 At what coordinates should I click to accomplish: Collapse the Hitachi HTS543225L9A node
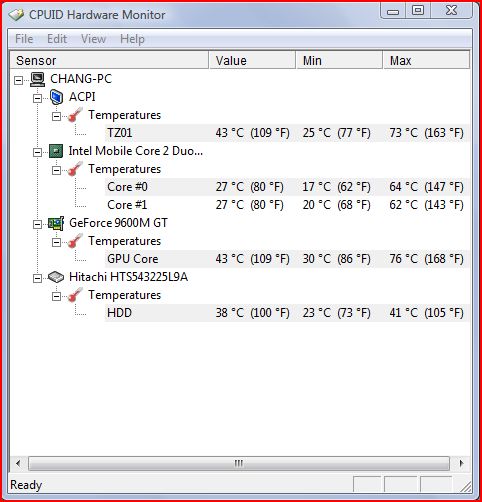[x=38, y=278]
